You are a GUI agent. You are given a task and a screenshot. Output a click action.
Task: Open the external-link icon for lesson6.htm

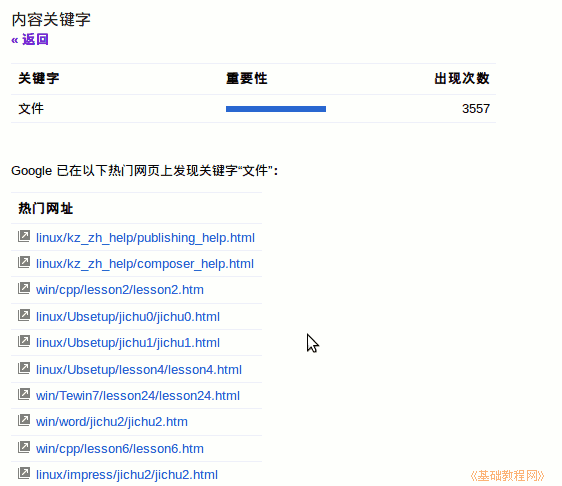coord(24,447)
